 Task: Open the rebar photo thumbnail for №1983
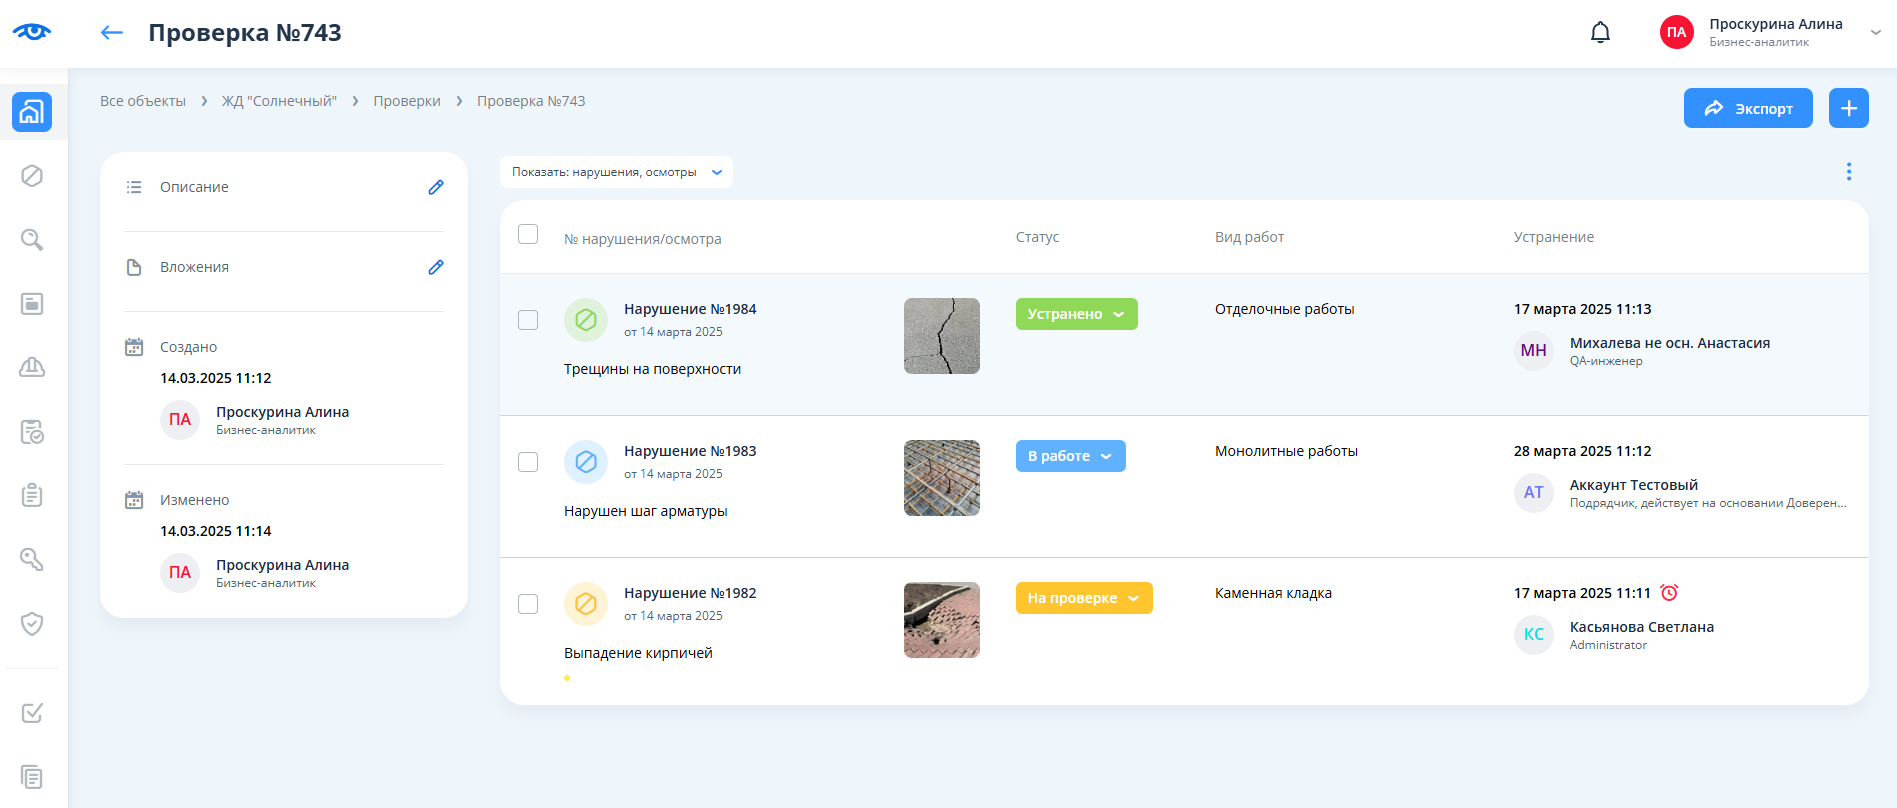click(941, 478)
